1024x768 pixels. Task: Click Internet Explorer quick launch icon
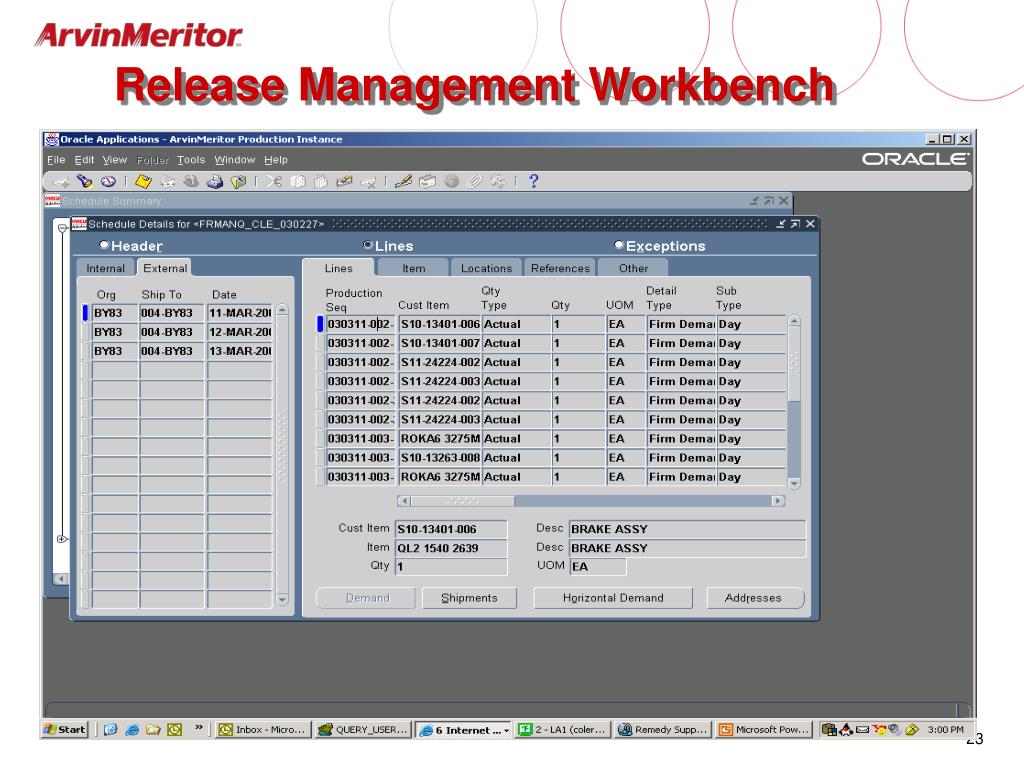pos(132,729)
